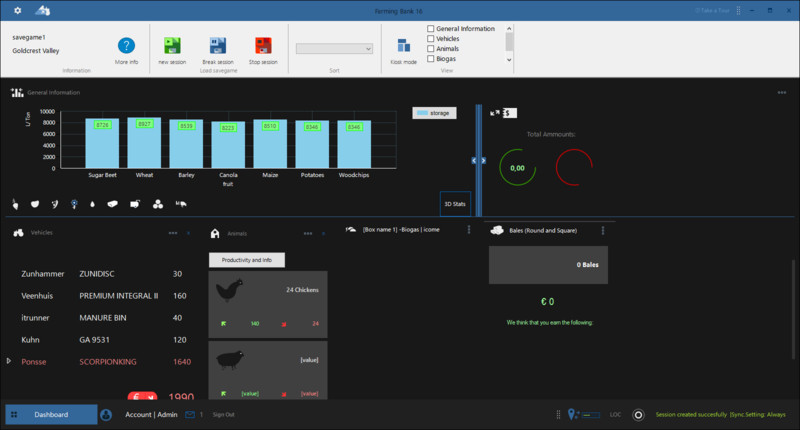
Task: Toggle the Animals view checkbox
Action: pyautogui.click(x=431, y=49)
